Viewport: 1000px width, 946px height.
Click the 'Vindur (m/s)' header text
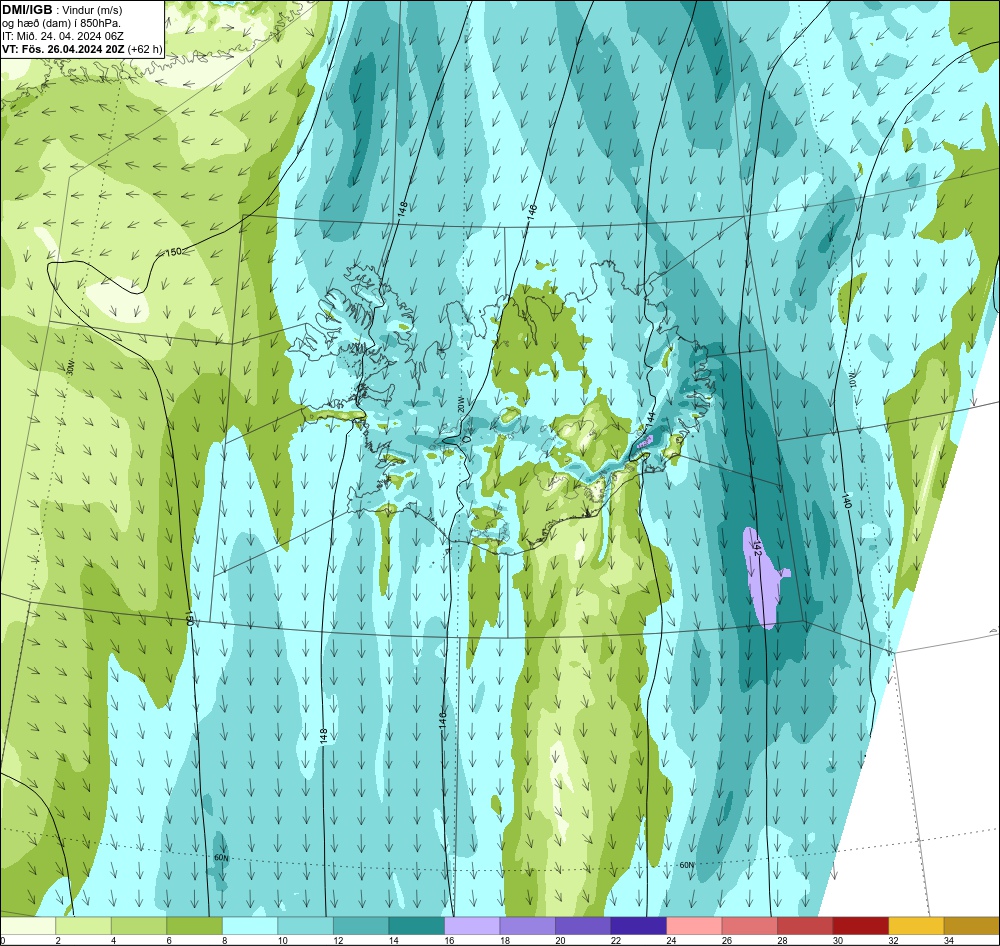pyautogui.click(x=94, y=10)
